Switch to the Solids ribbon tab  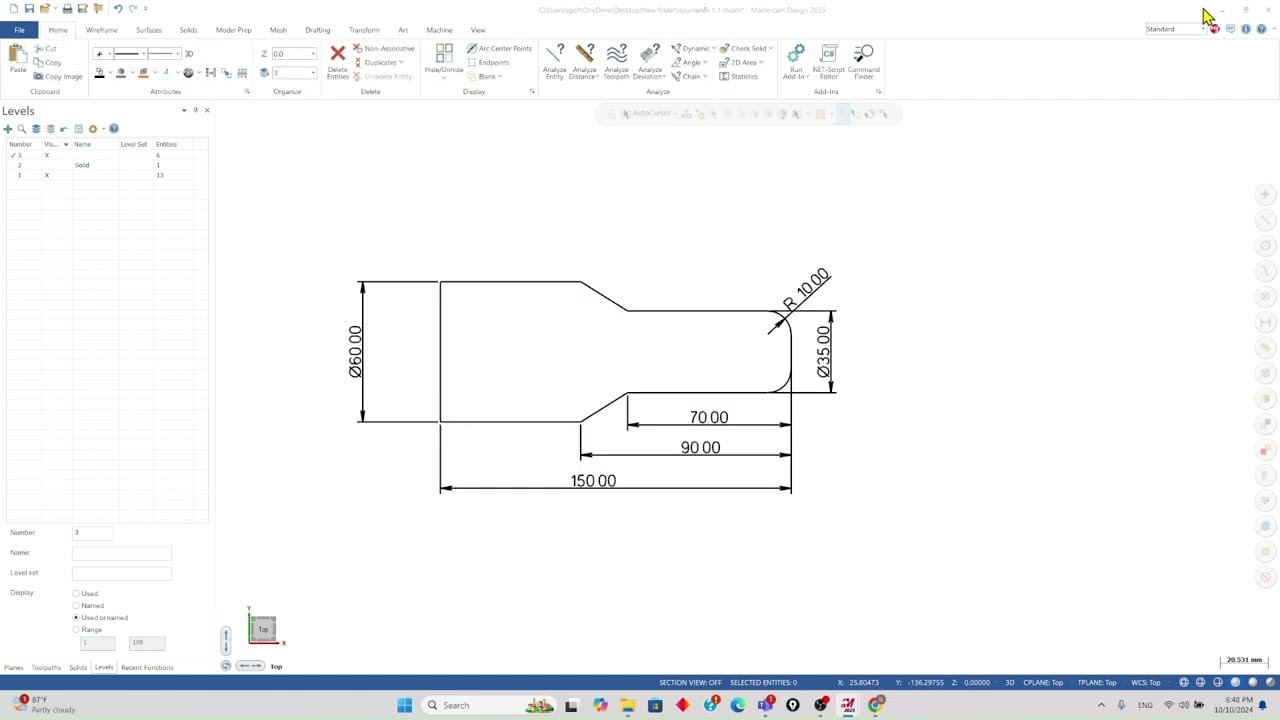pos(188,30)
